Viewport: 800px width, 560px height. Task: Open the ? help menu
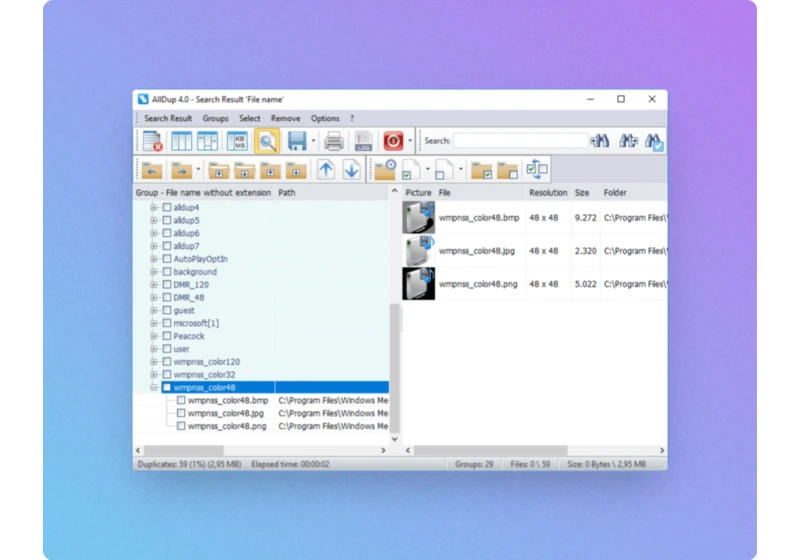352,118
